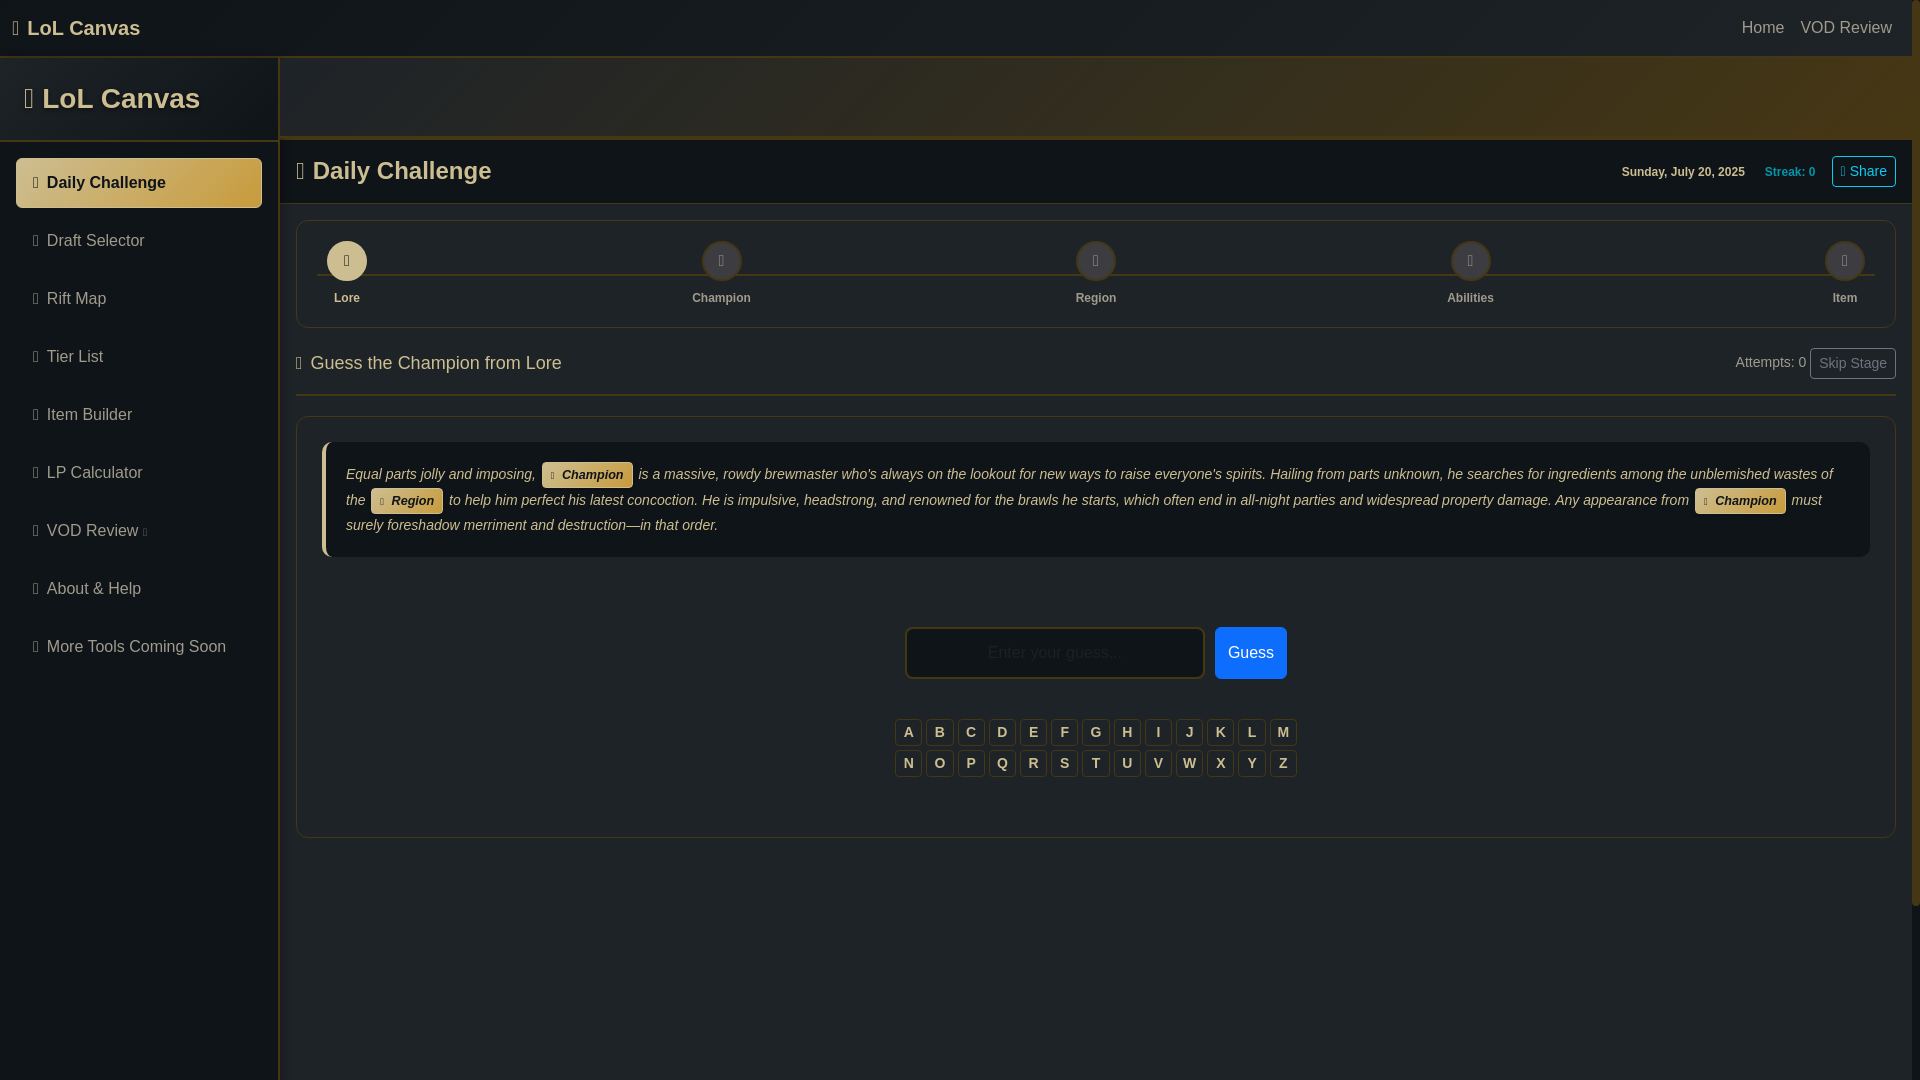
Task: Select the Abilities stage circle icon
Action: point(1470,261)
